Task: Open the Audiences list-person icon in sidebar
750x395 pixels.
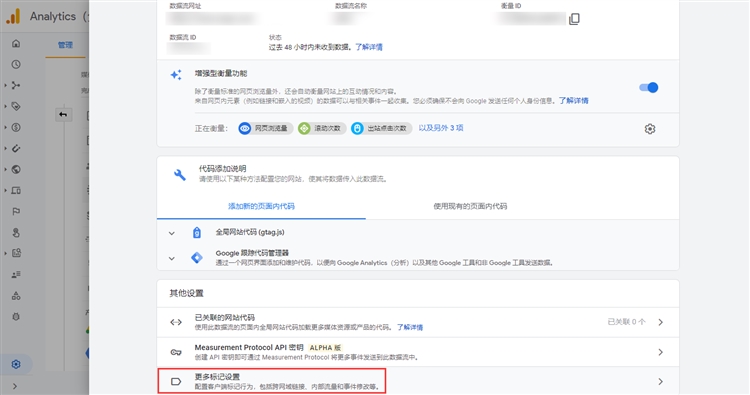Action: pos(16,274)
